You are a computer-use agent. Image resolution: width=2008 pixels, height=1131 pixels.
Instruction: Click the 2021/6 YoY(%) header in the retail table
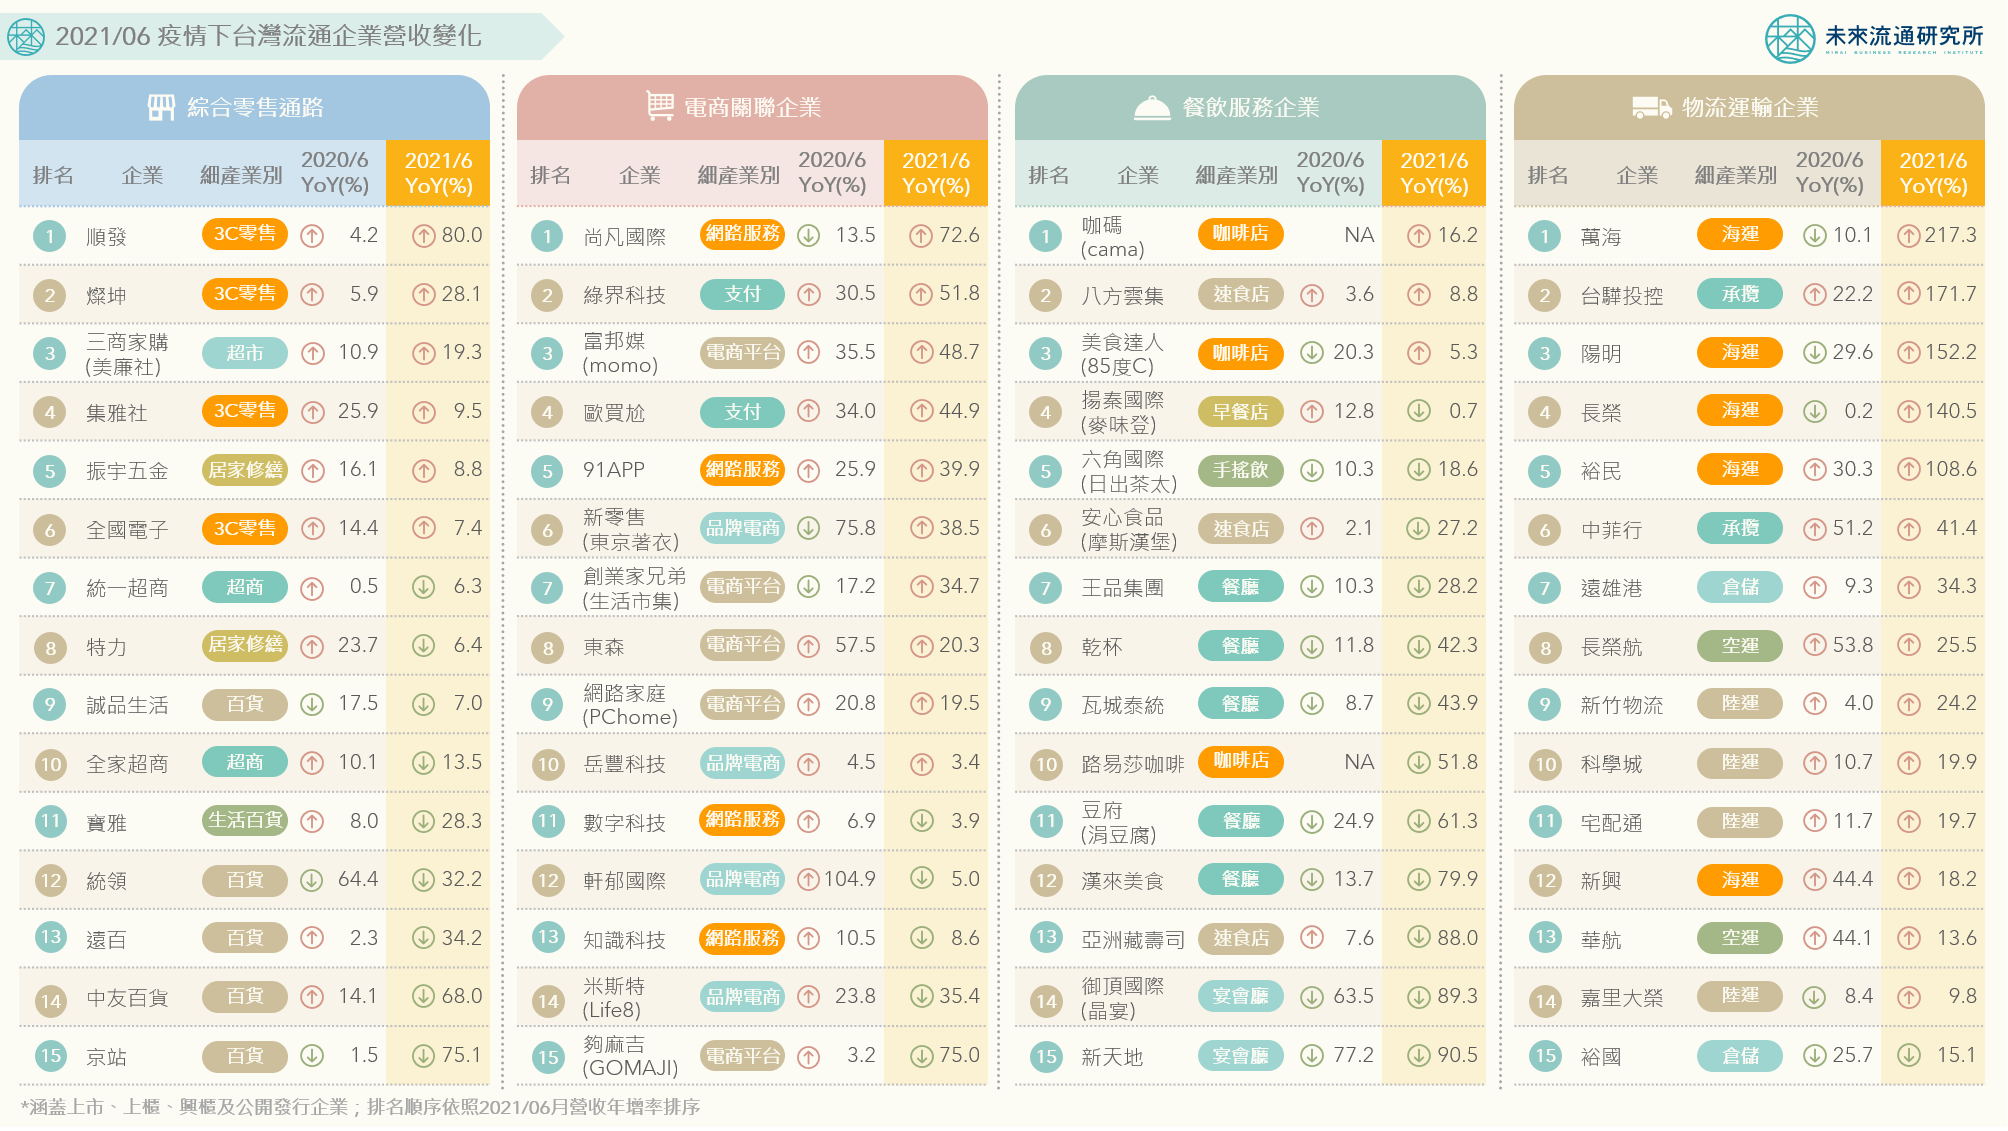[438, 173]
